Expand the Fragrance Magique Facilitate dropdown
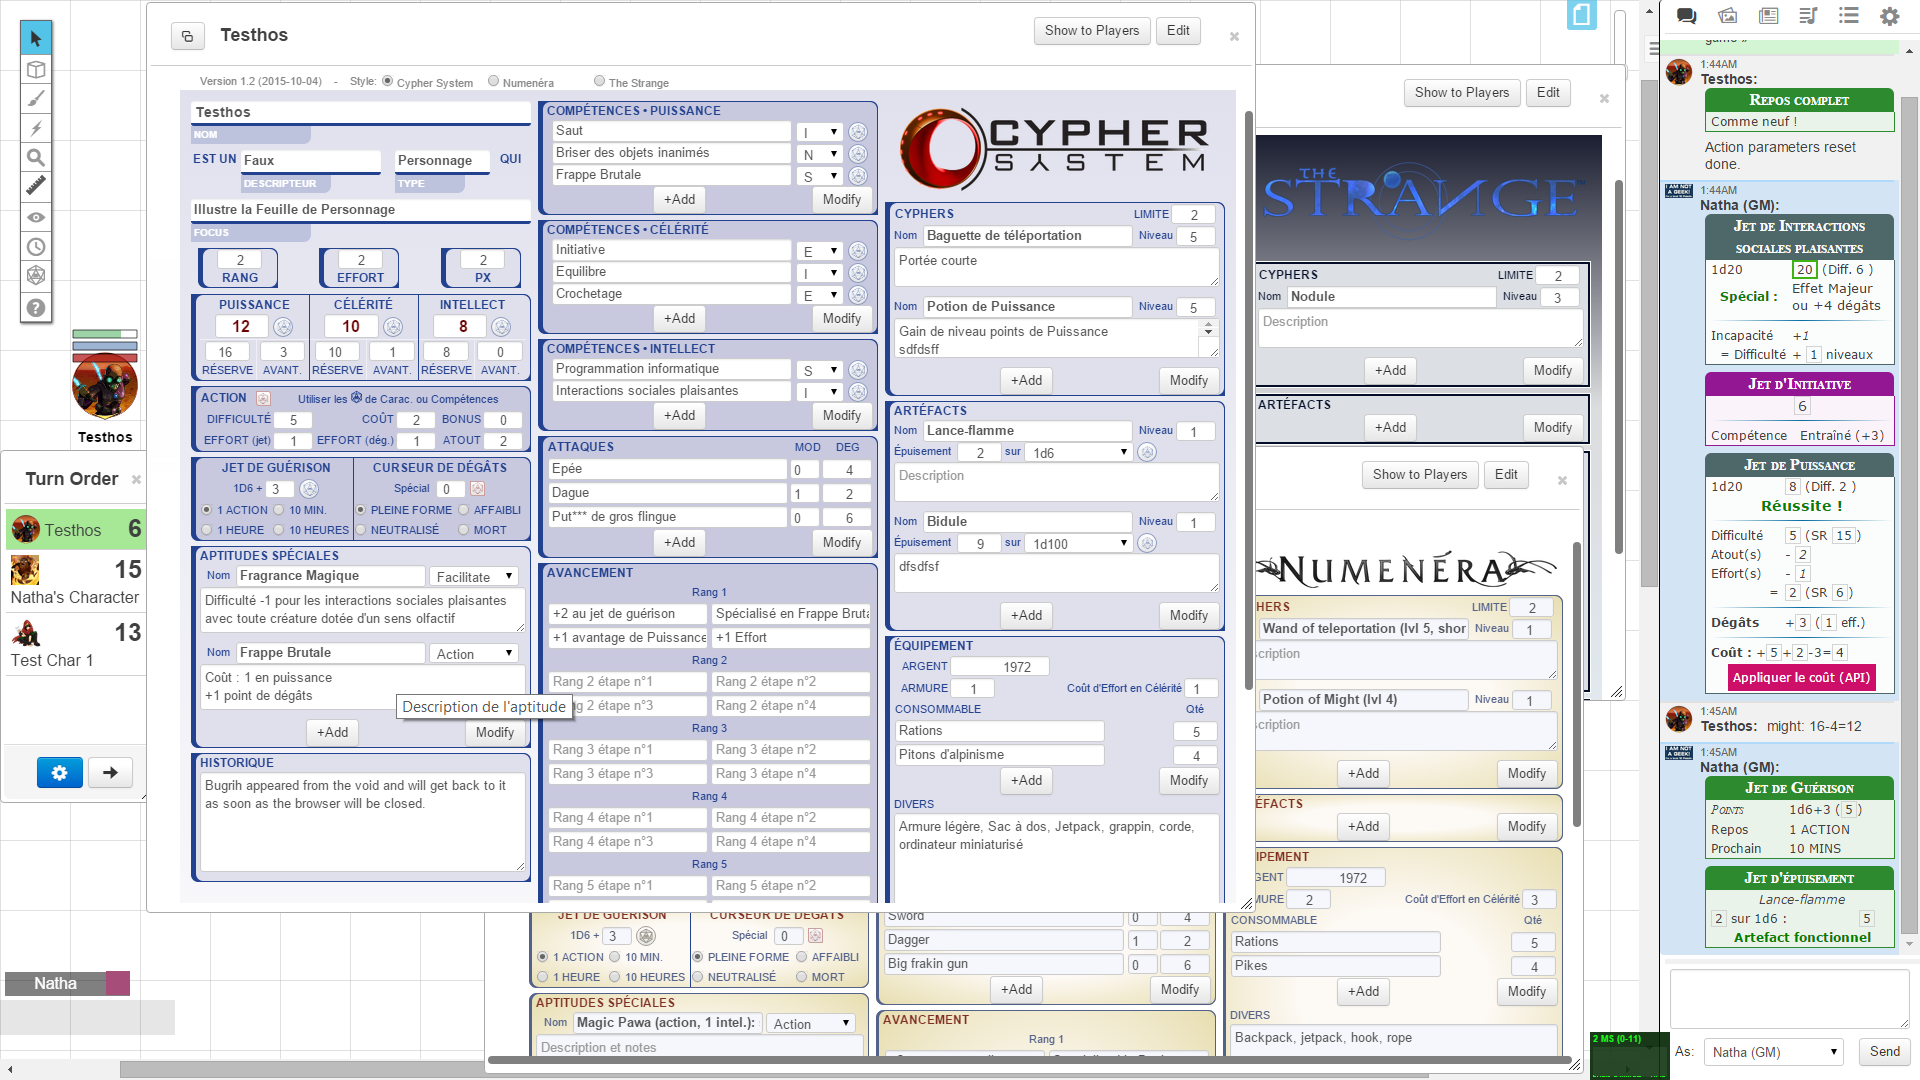The height and width of the screenshot is (1080, 1920). point(474,576)
